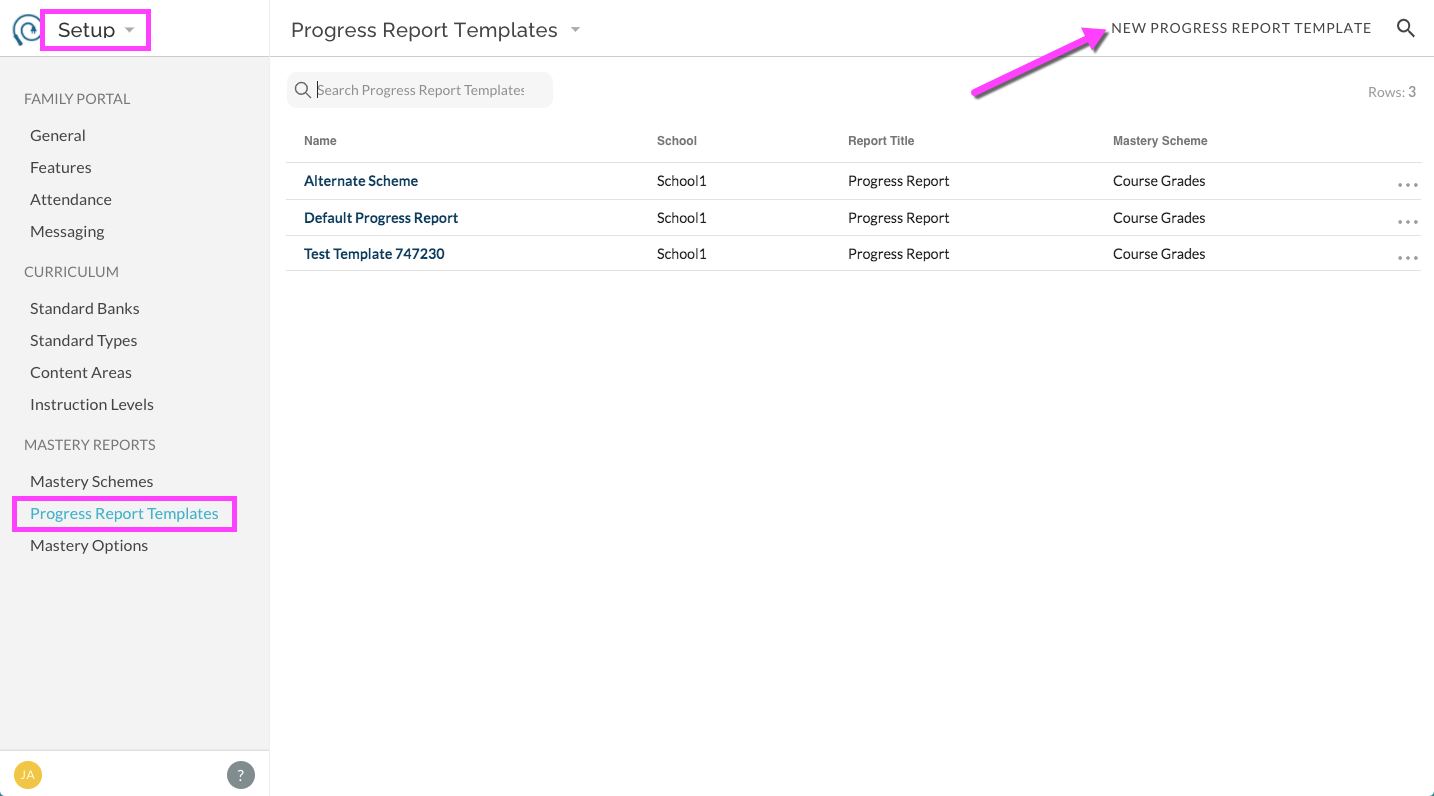Click the CURRICULUM section heading
The width and height of the screenshot is (1434, 796).
pyautogui.click(x=71, y=272)
